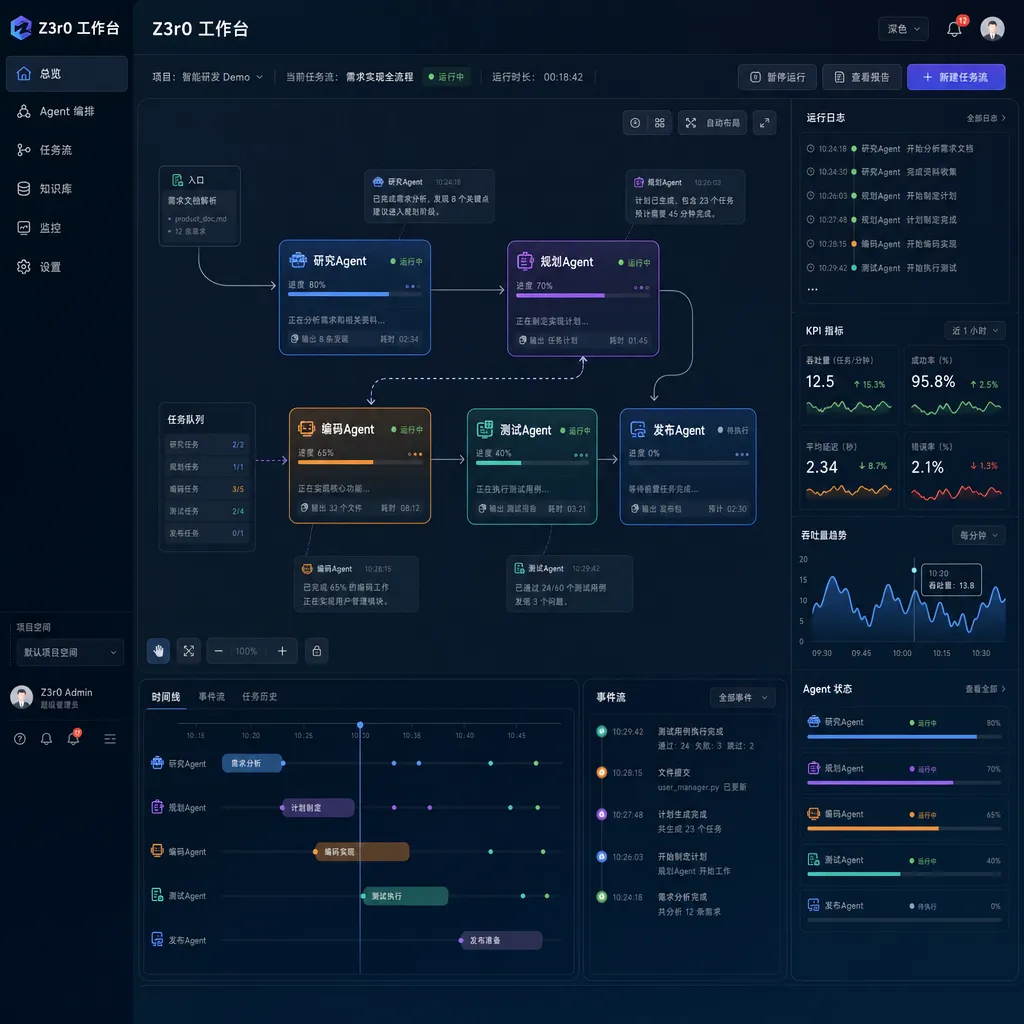Open the 全部事件 filter dropdown
Image resolution: width=1024 pixels, height=1024 pixels.
pyautogui.click(x=743, y=697)
